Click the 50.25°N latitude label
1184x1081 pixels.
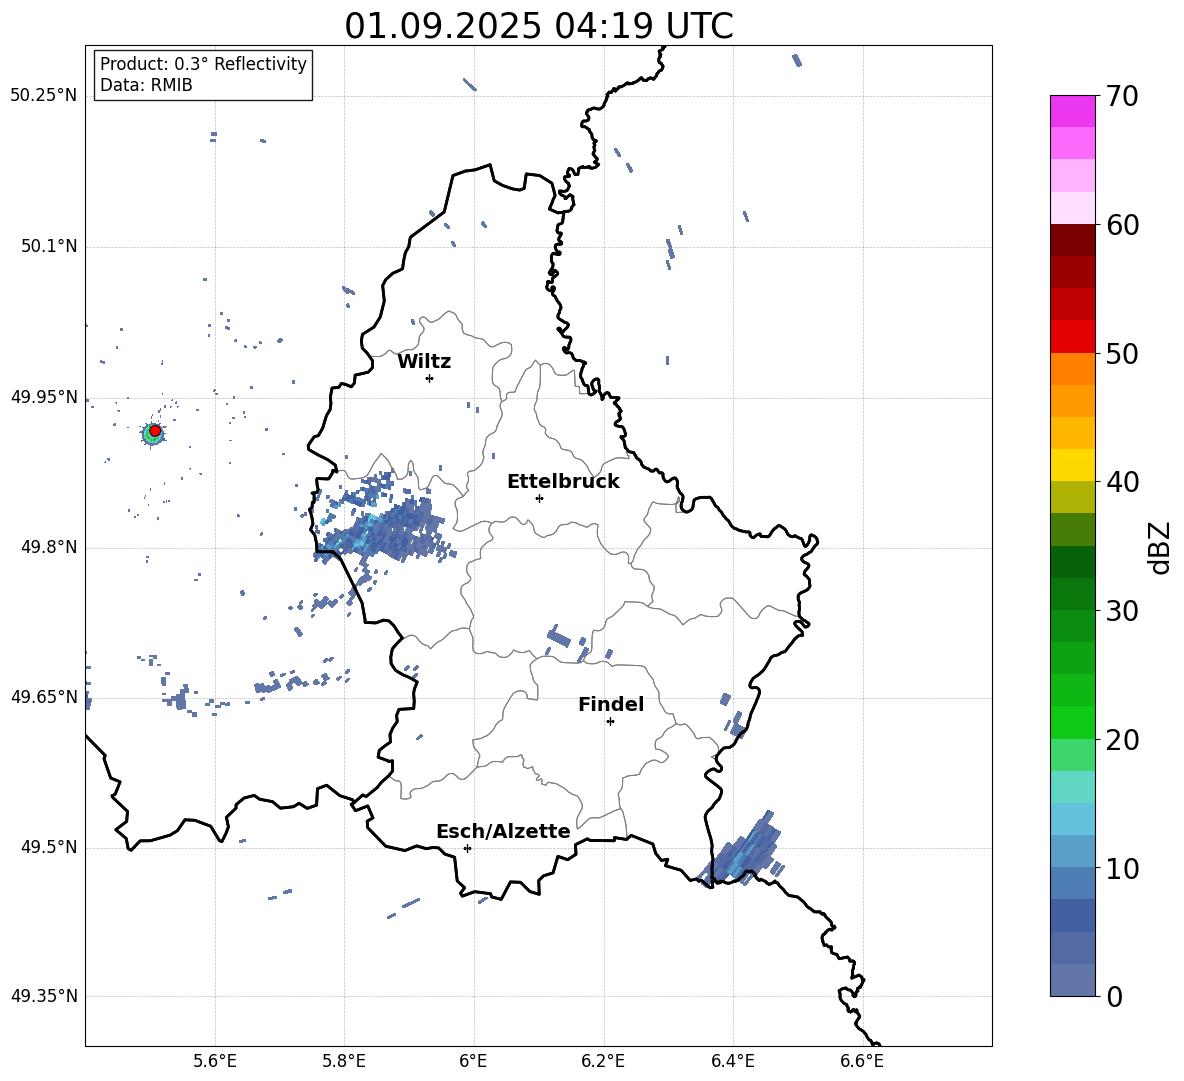coord(44,95)
